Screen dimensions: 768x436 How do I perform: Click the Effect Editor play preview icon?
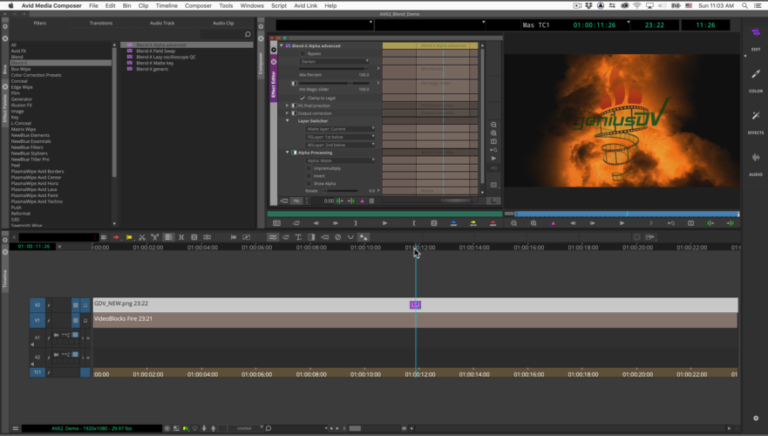[x=493, y=159]
